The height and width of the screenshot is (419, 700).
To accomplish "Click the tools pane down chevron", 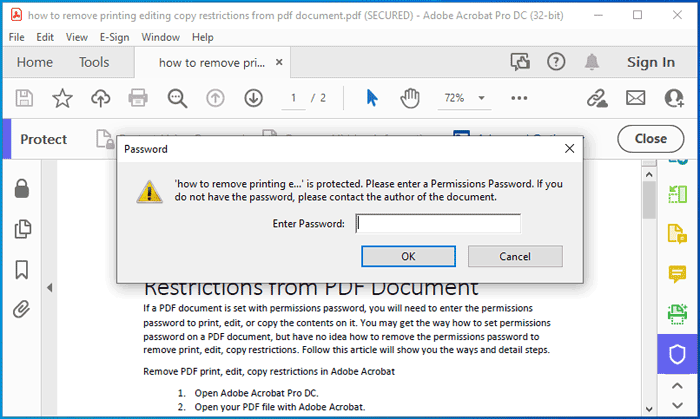I will coord(677,405).
